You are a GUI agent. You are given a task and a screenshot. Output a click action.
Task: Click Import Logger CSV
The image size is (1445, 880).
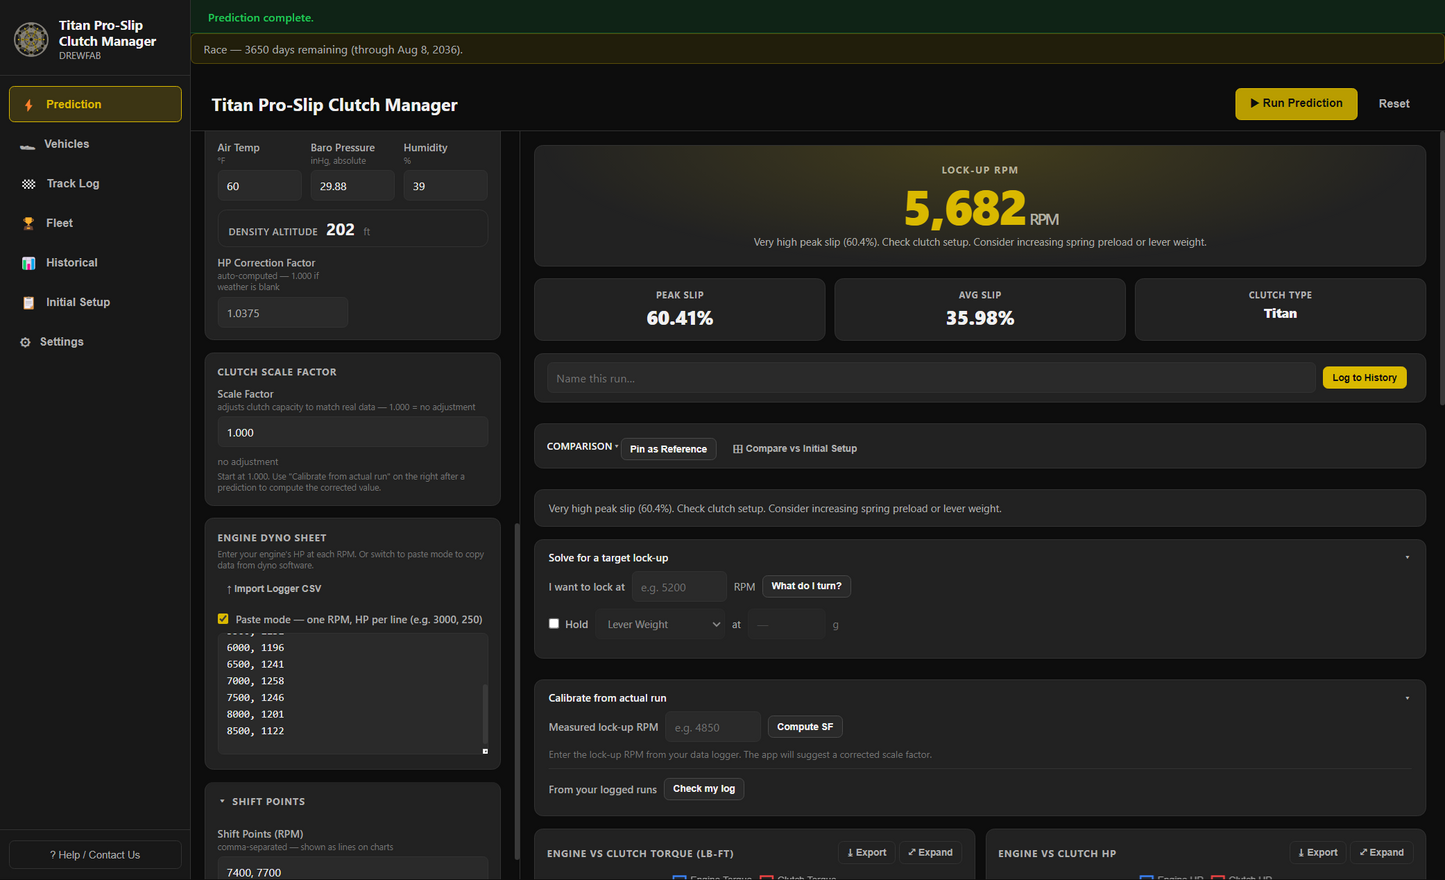coord(274,589)
